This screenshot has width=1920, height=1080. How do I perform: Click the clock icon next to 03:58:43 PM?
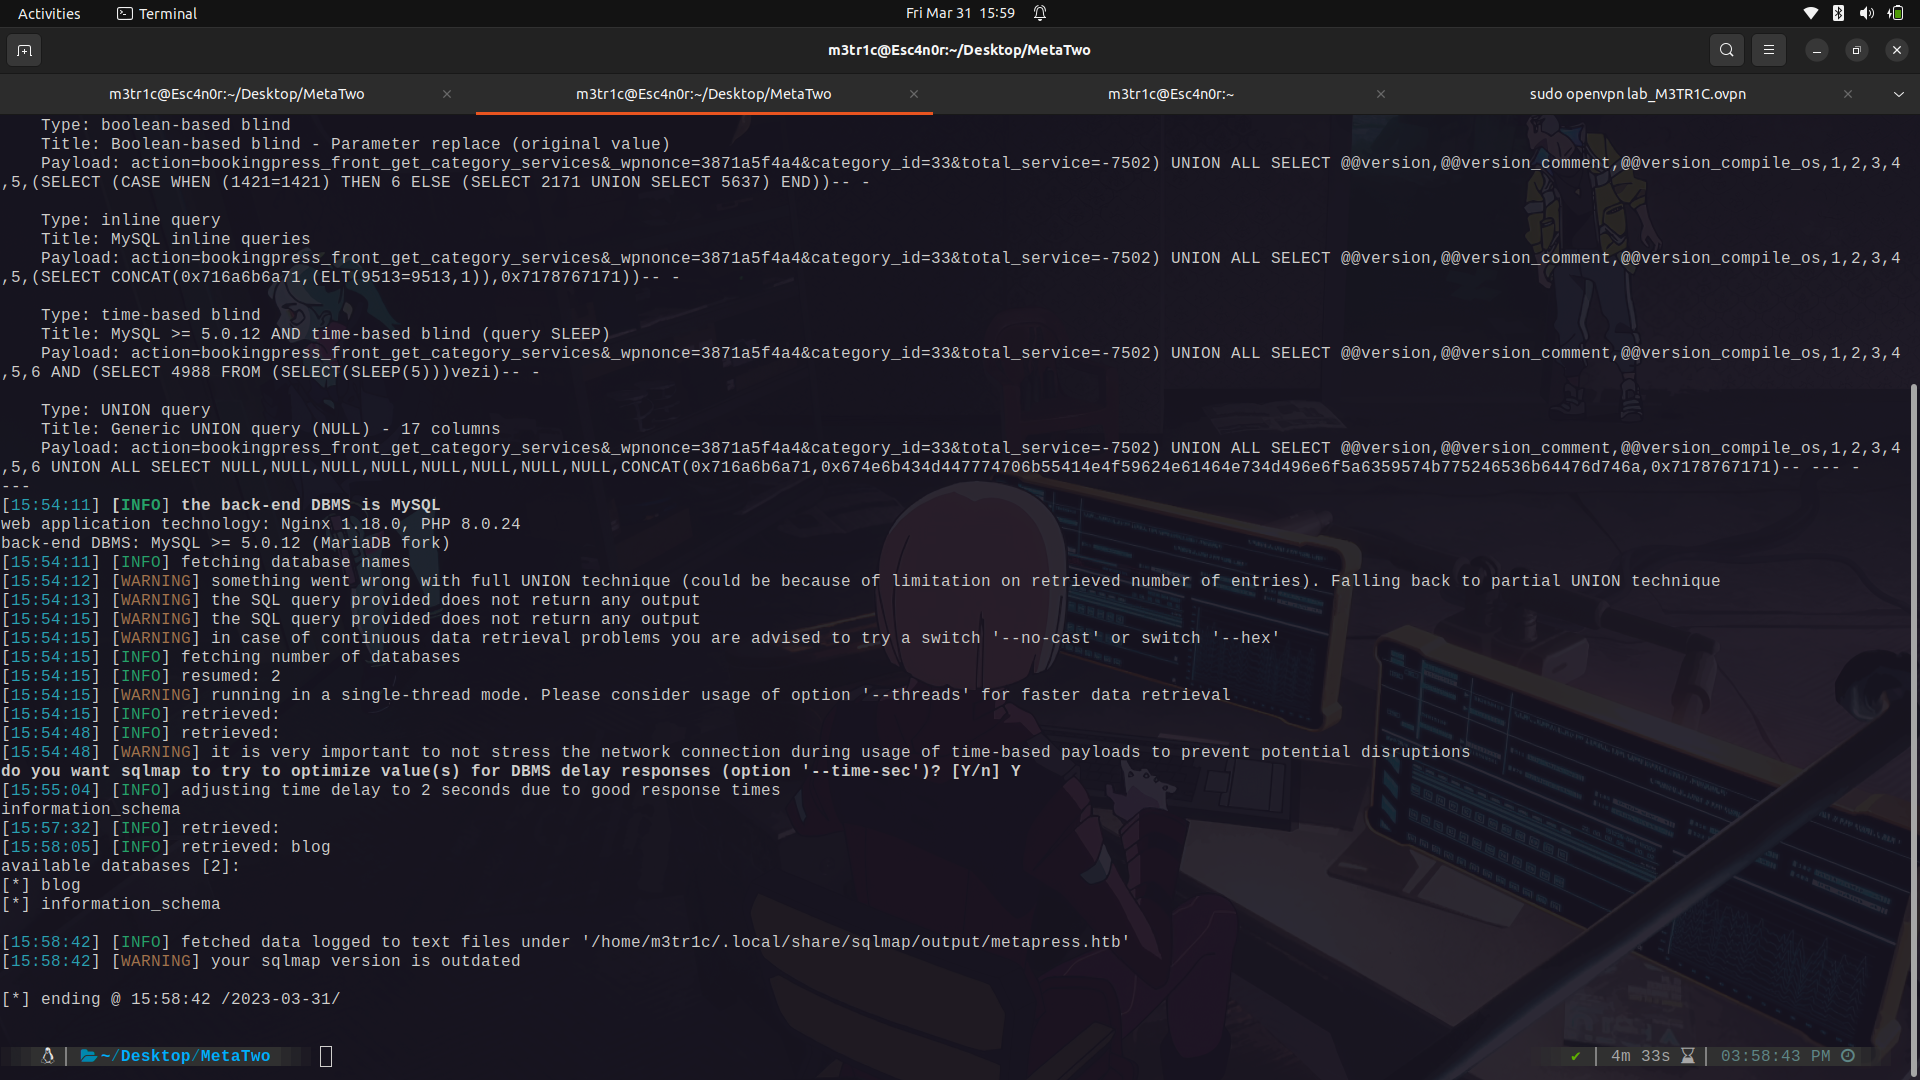pos(1849,1055)
